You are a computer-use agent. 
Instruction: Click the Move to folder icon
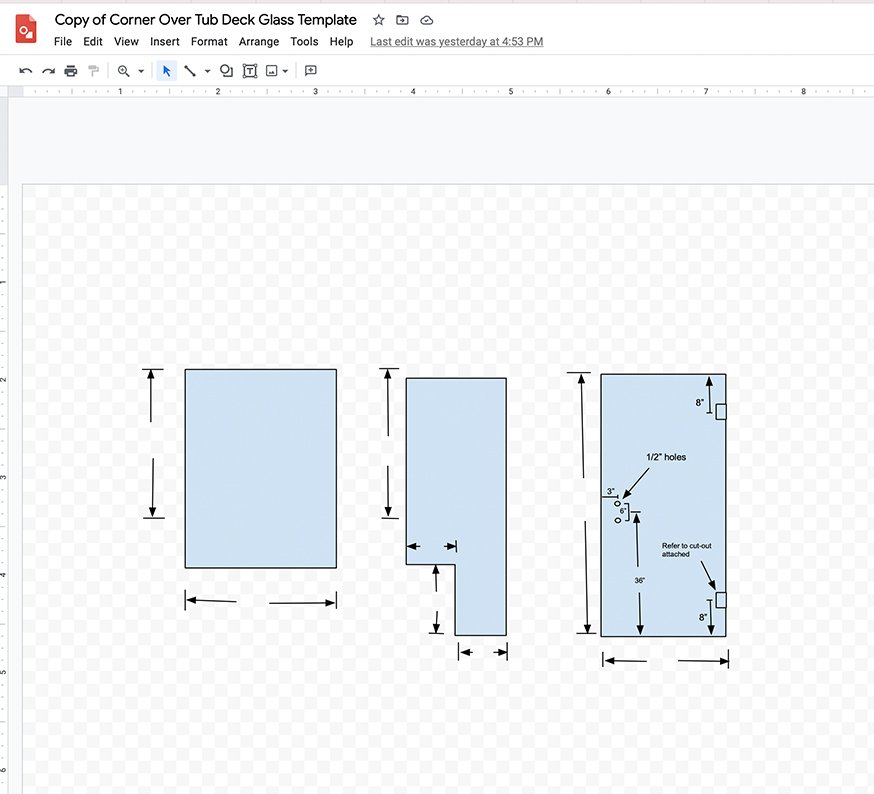click(402, 20)
